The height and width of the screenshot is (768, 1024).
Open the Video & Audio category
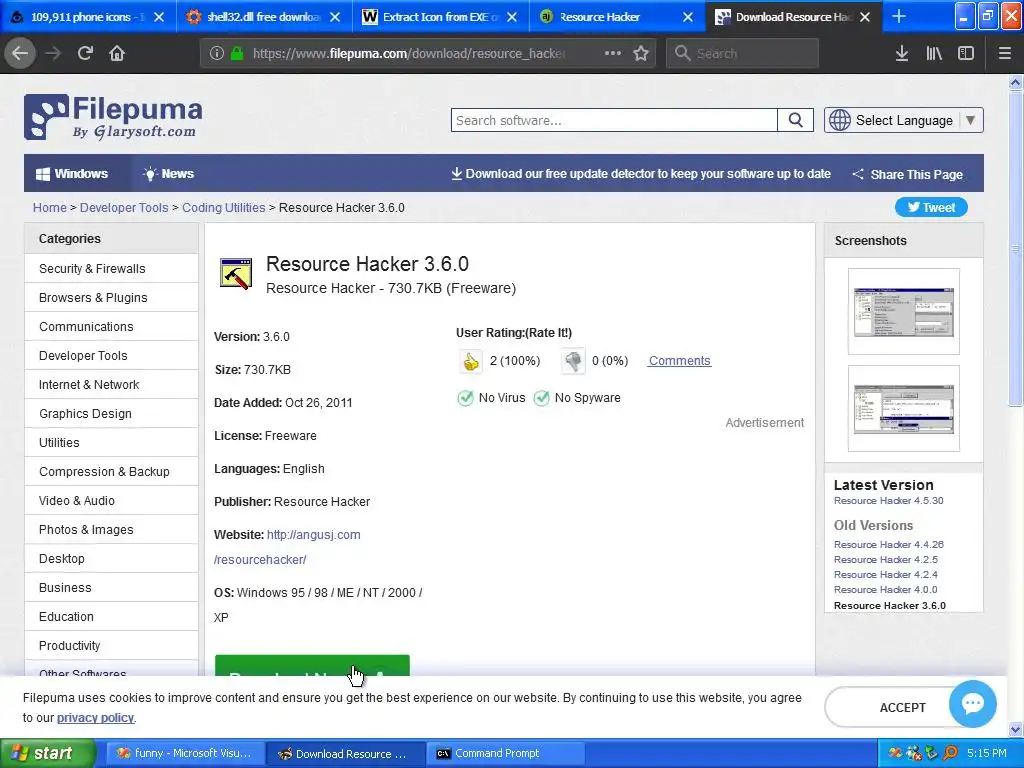pos(111,501)
